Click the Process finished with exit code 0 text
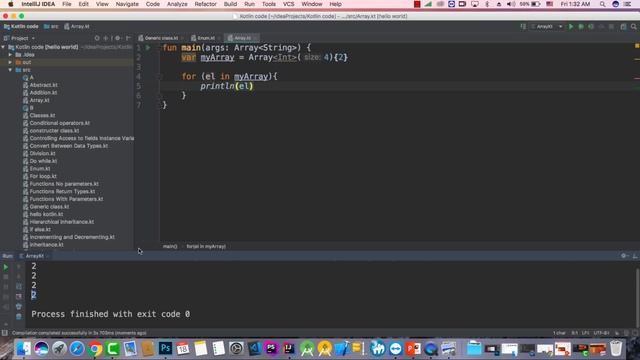640x360 pixels. (111, 314)
